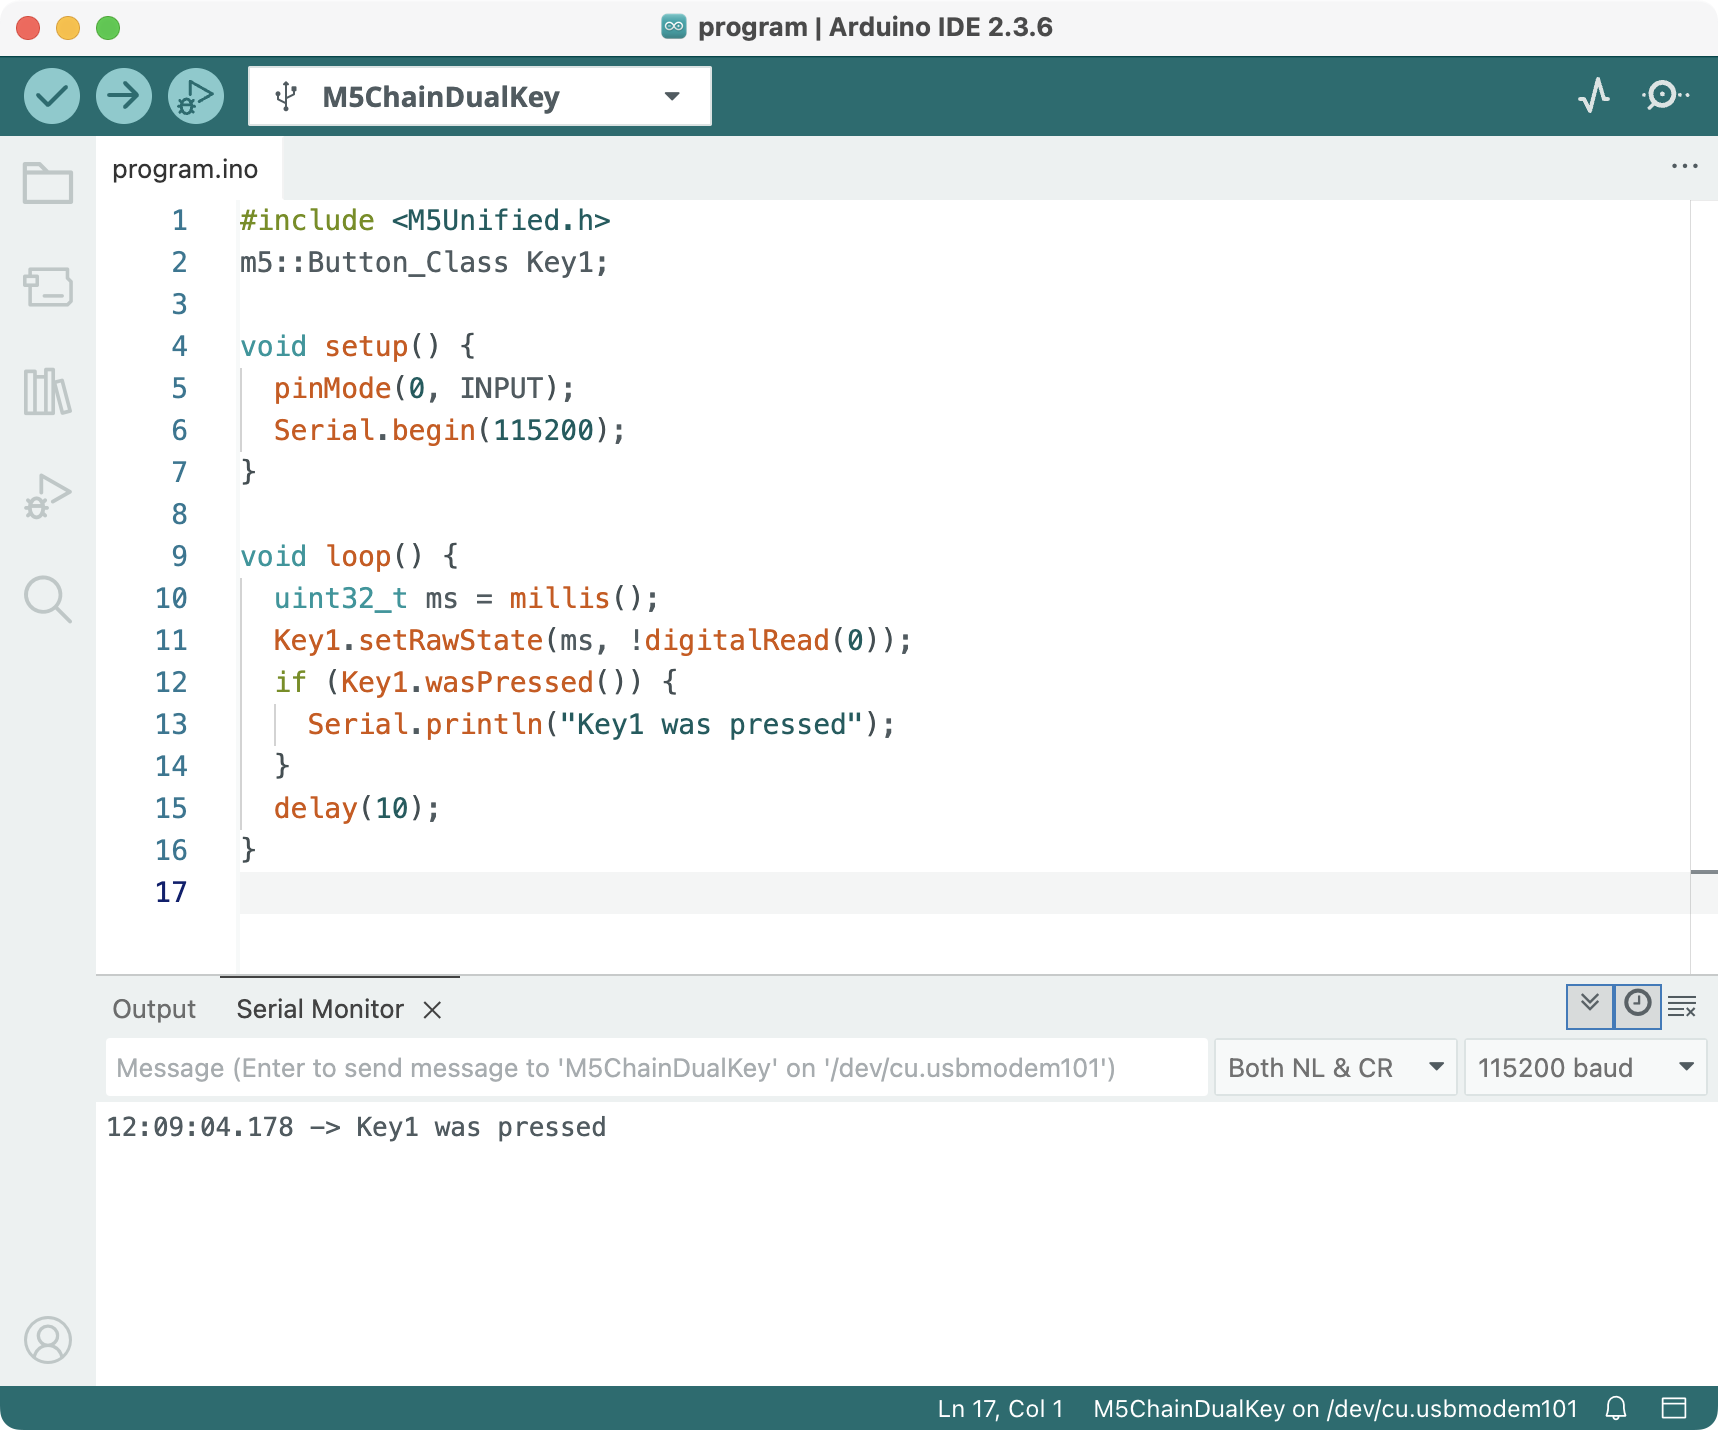1718x1430 pixels.
Task: Switch to the Output tab
Action: [154, 1009]
